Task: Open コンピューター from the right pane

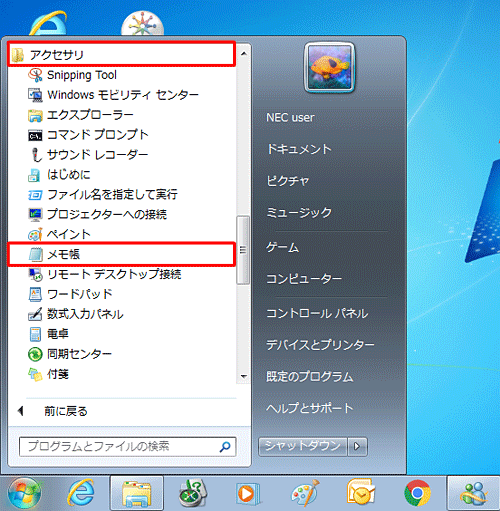Action: click(x=304, y=279)
